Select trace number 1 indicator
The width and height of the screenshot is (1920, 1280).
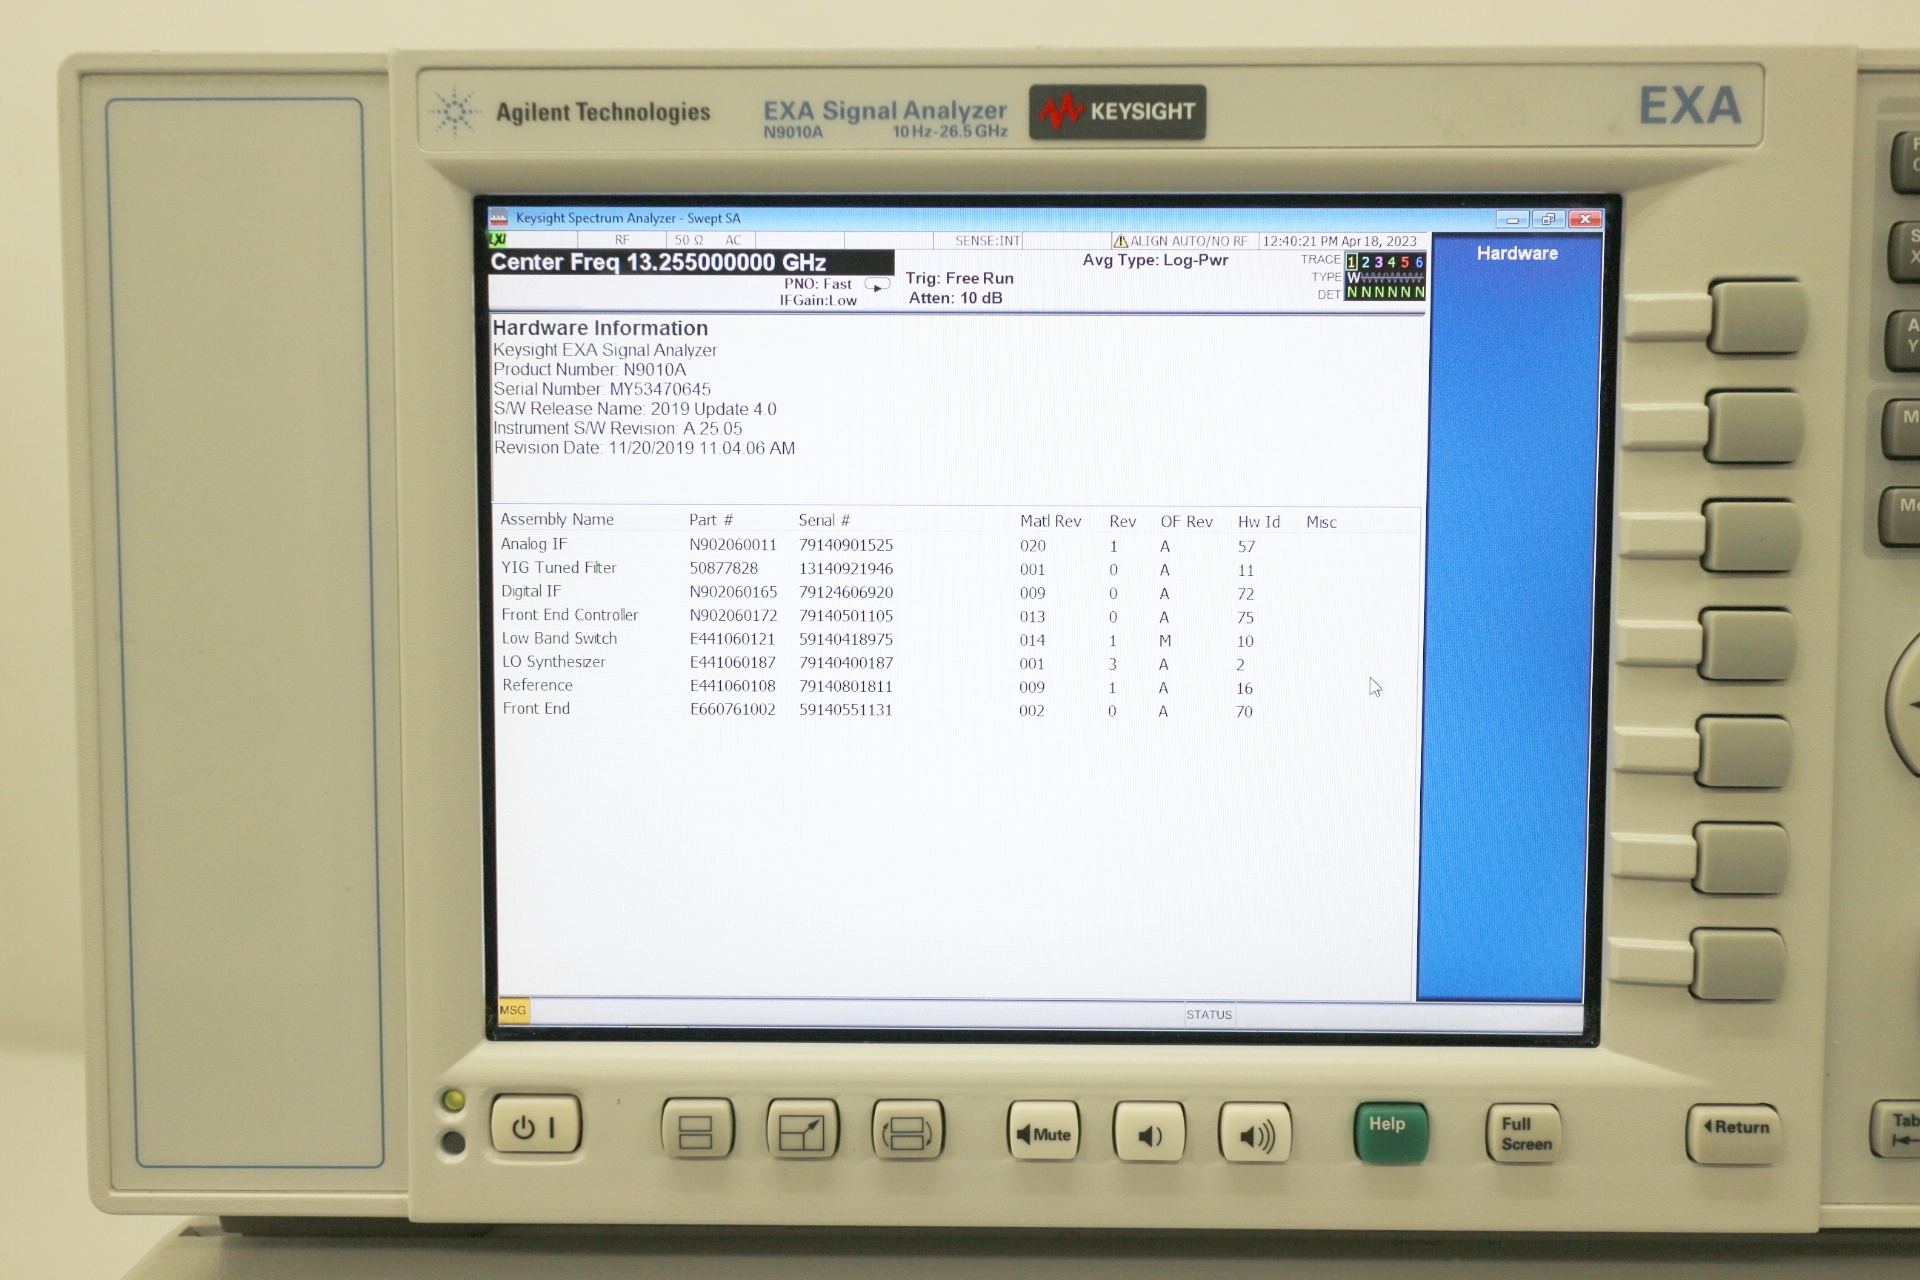[x=1352, y=262]
